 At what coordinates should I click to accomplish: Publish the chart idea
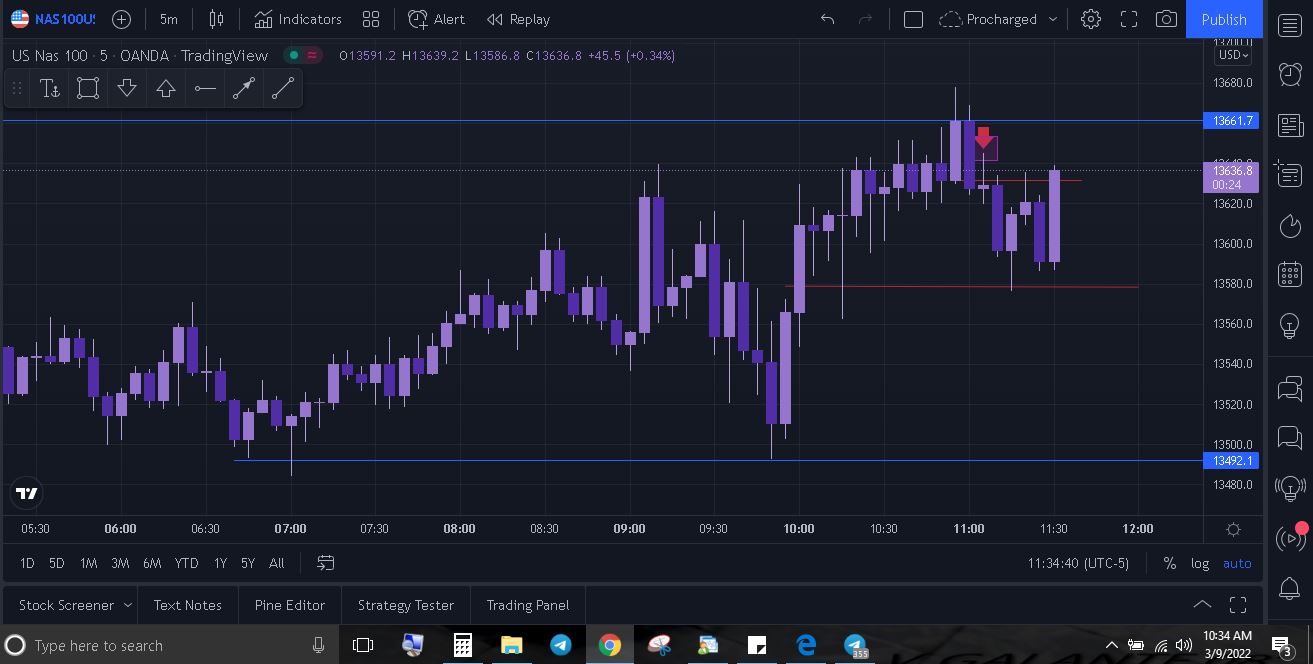coord(1224,19)
